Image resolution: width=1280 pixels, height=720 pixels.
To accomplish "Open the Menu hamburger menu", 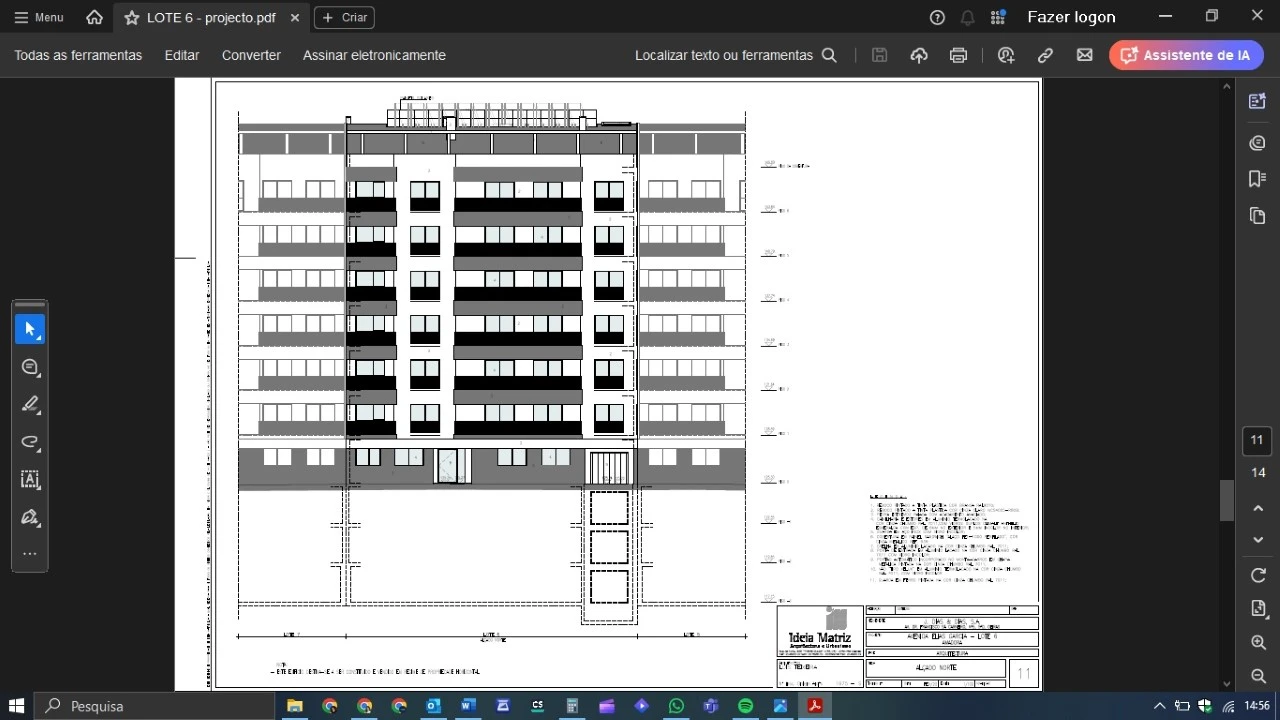I will click(x=39, y=18).
